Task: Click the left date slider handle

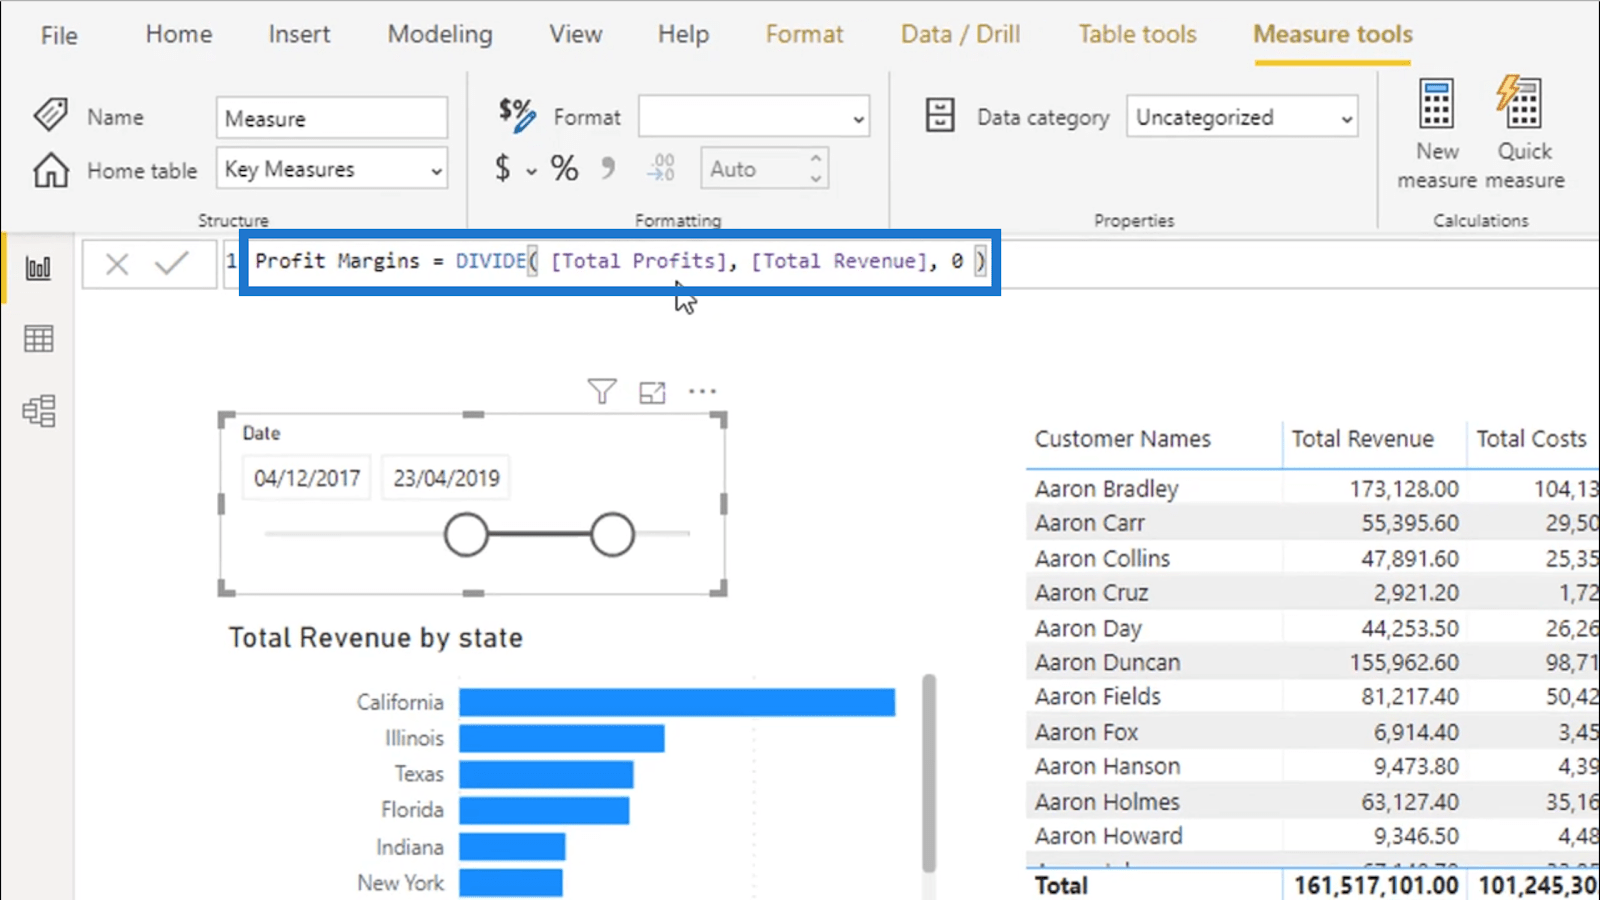Action: tap(466, 534)
